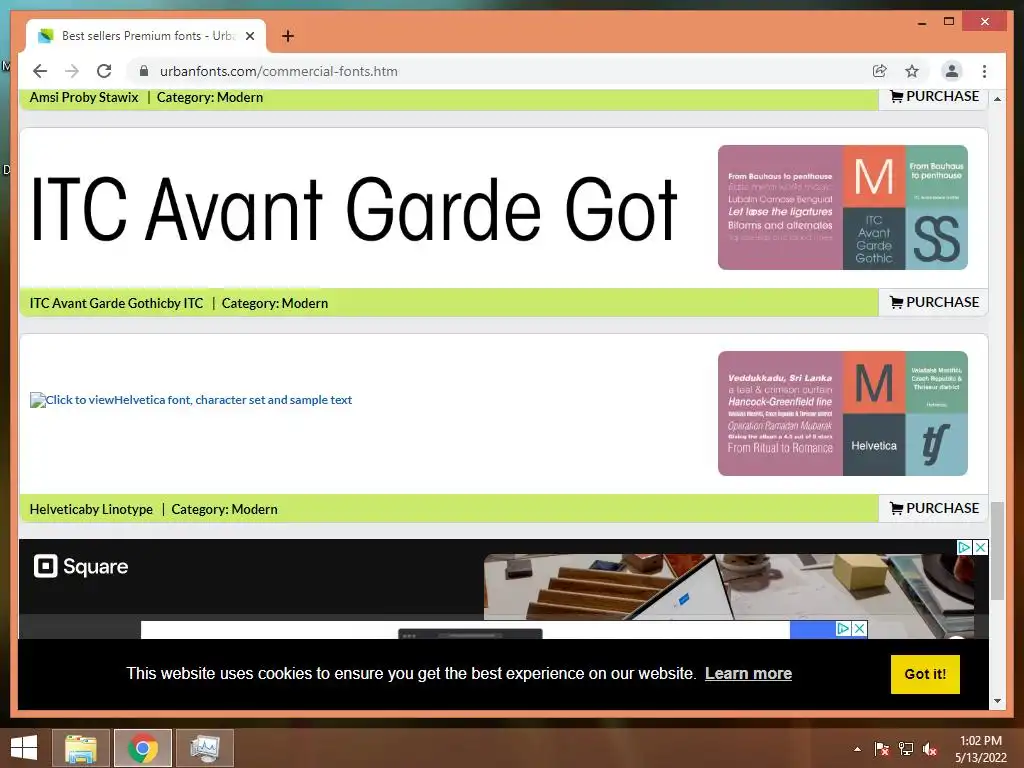
Task: Open the Windows Start menu
Action: [24, 748]
